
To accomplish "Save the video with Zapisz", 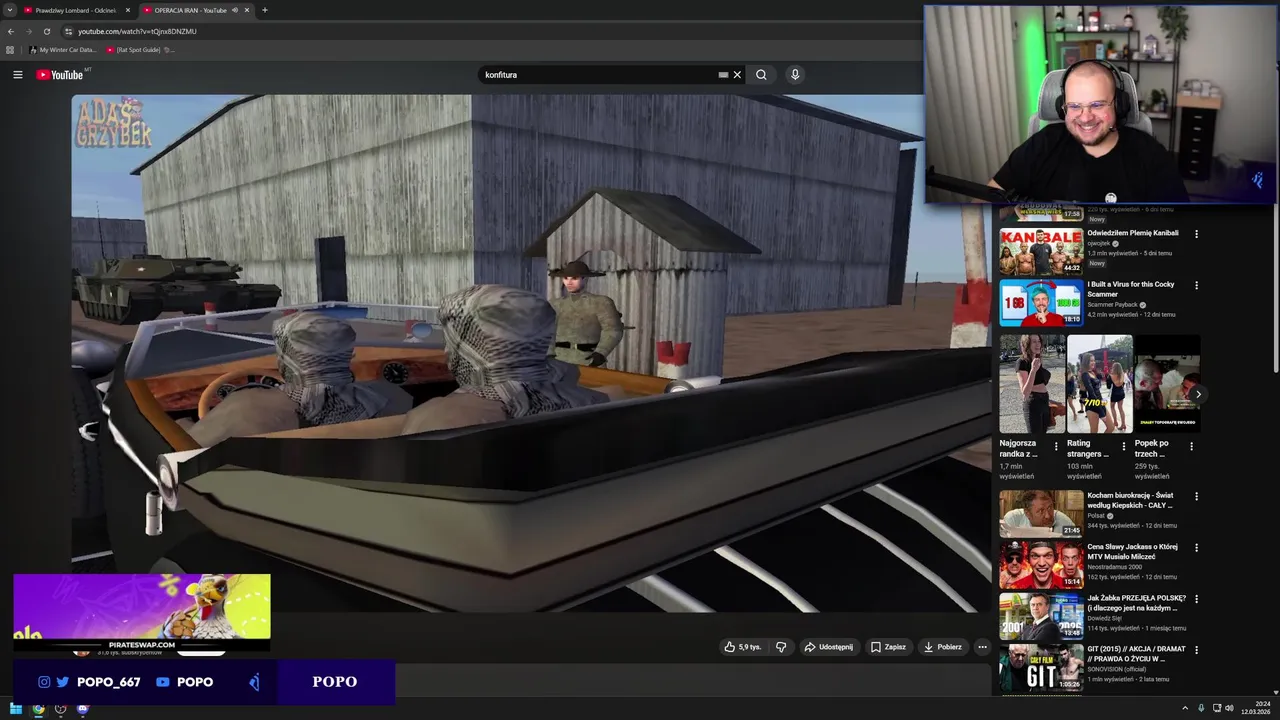I will click(888, 647).
